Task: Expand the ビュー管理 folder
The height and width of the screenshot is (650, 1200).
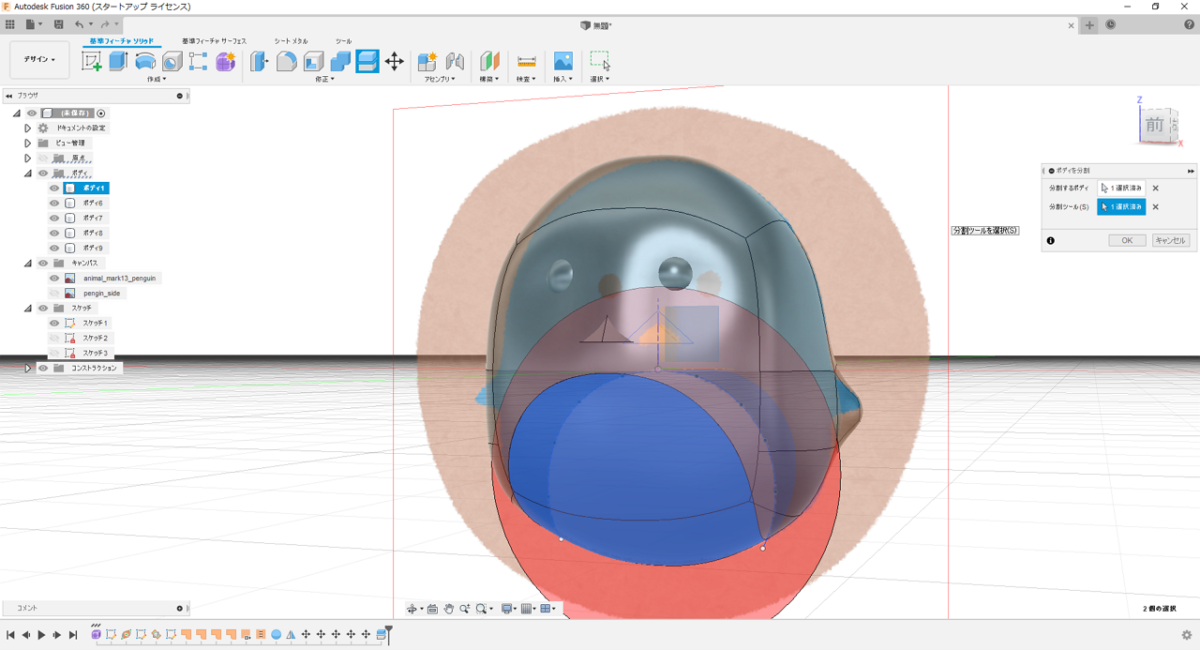Action: (x=28, y=143)
